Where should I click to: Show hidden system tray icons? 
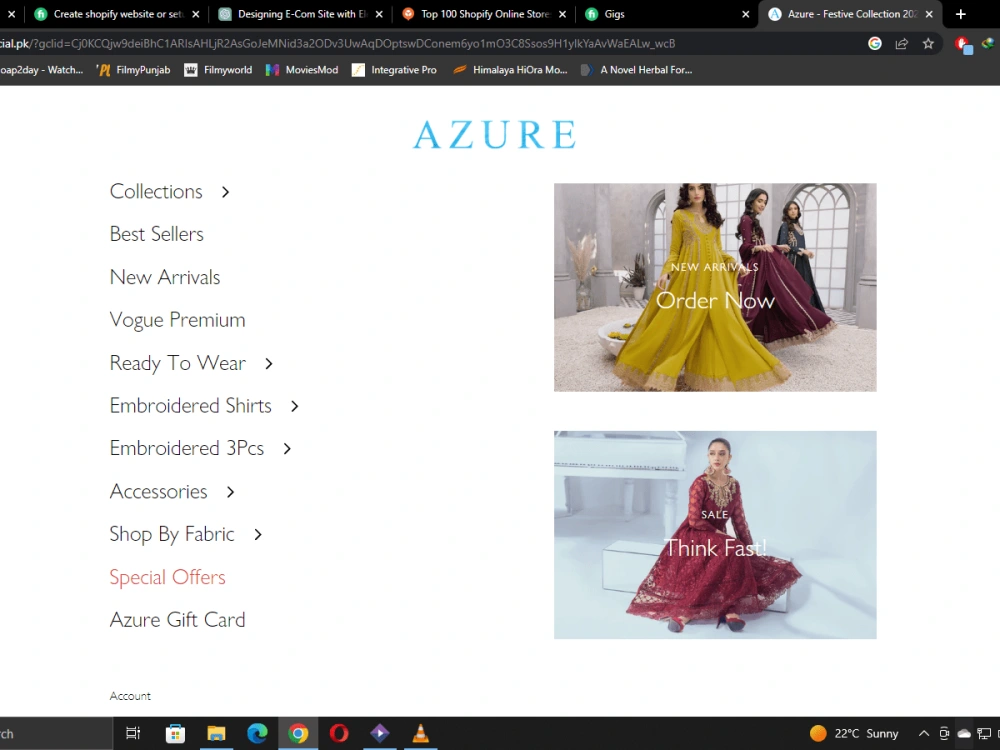coord(923,733)
